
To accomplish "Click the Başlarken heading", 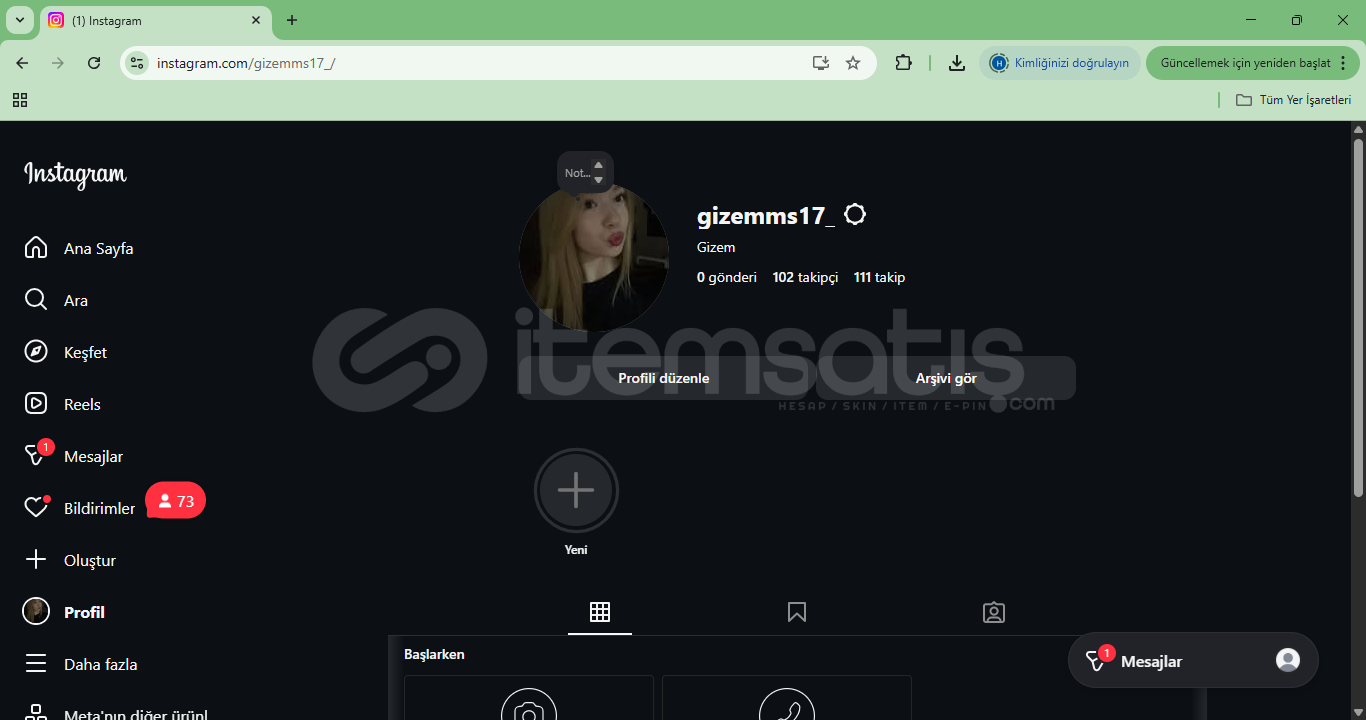I will 434,654.
